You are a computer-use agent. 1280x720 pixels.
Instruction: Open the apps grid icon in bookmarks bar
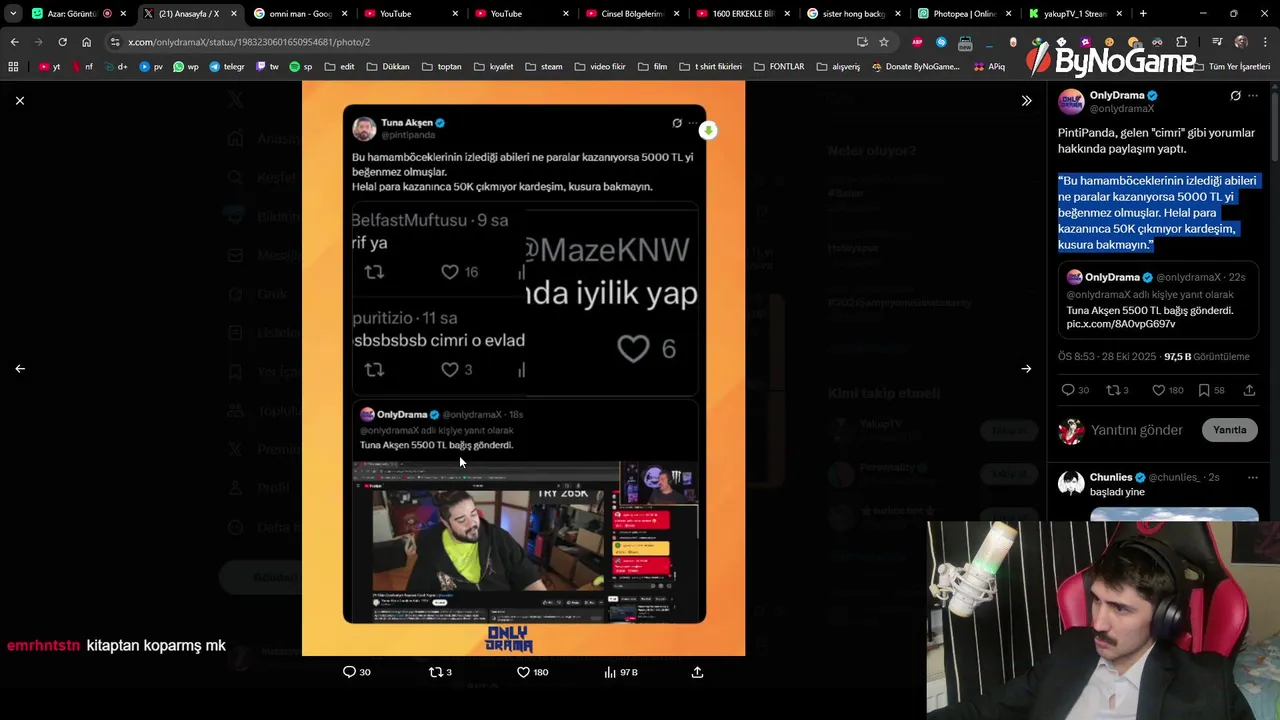coord(13,67)
